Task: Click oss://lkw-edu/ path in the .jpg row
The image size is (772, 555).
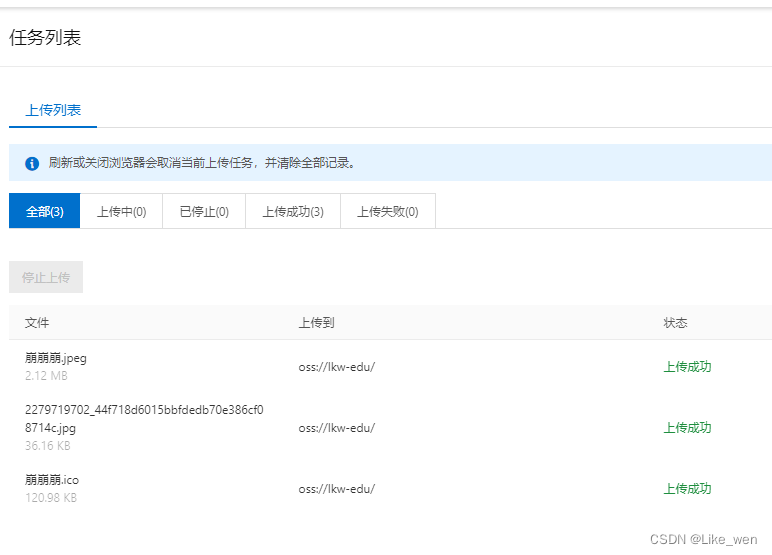Action: pos(337,428)
